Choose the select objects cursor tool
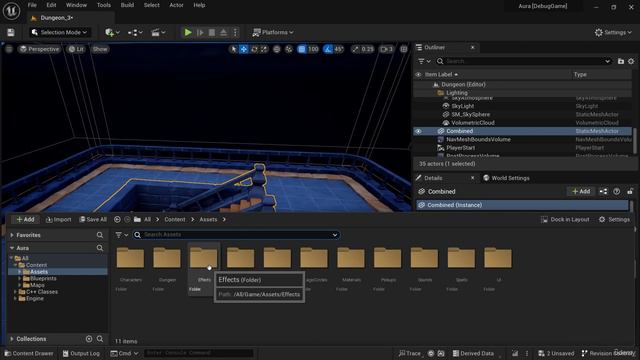This screenshot has height=360, width=640. tap(233, 49)
